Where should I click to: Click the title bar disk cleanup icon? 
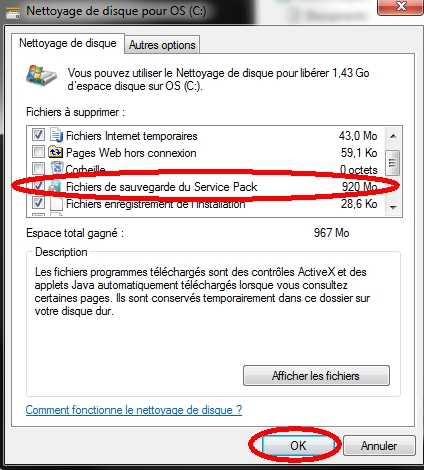[13, 12]
